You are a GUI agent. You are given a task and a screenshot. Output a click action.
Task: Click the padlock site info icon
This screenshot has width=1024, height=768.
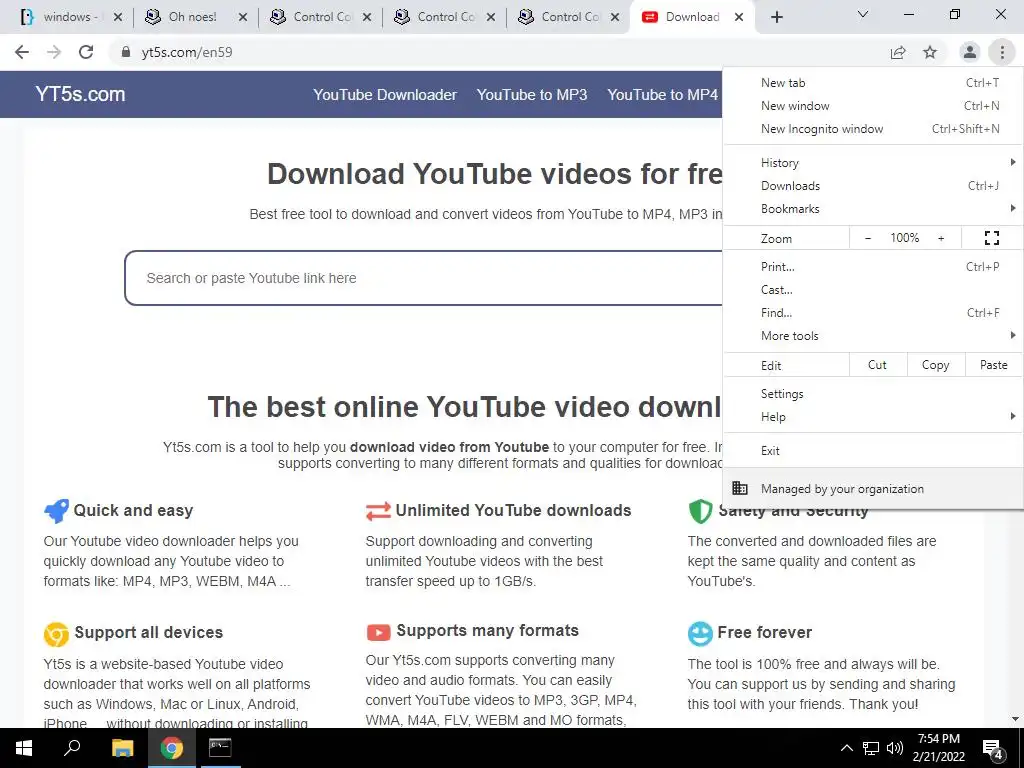pyautogui.click(x=125, y=52)
